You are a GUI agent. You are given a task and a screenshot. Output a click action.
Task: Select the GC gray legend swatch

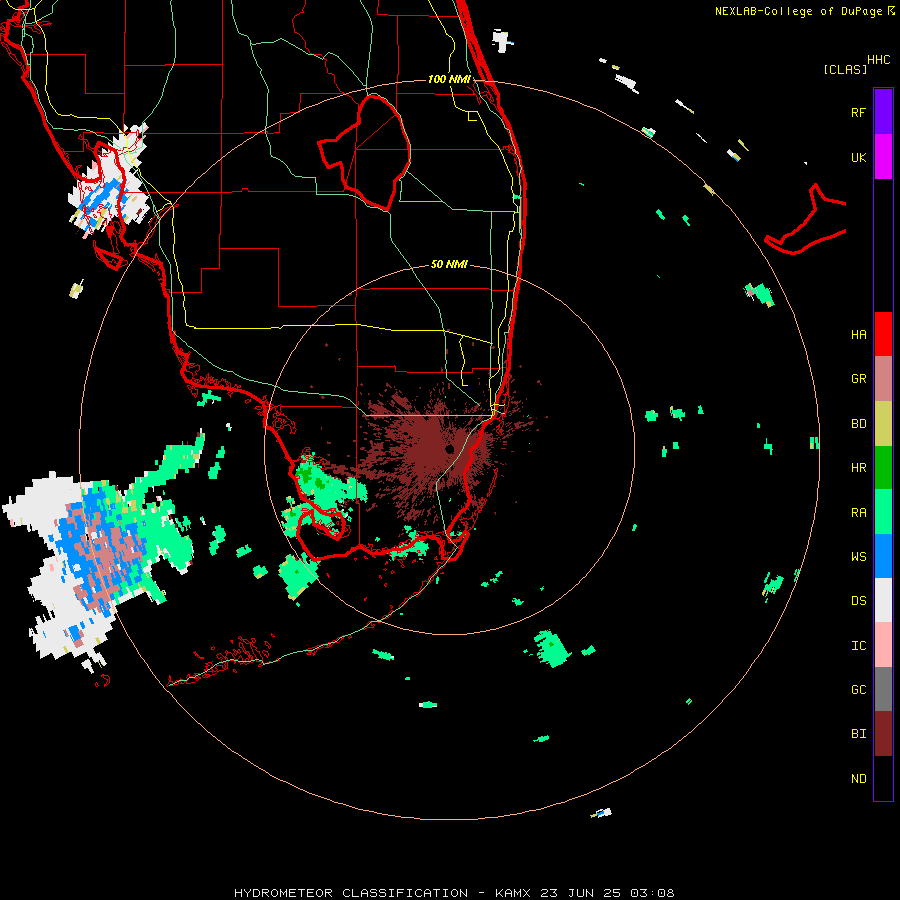pyautogui.click(x=883, y=689)
